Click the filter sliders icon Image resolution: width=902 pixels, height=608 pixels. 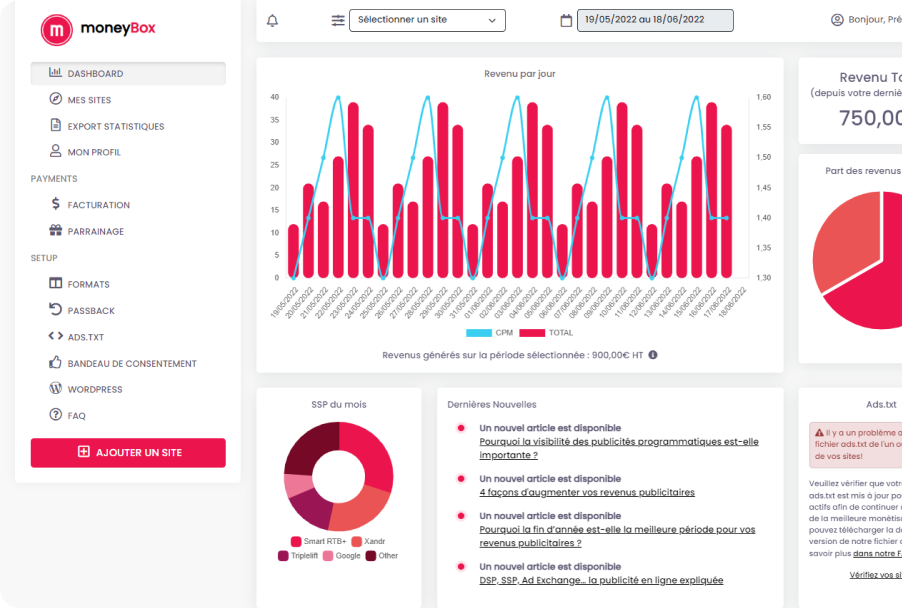point(338,21)
